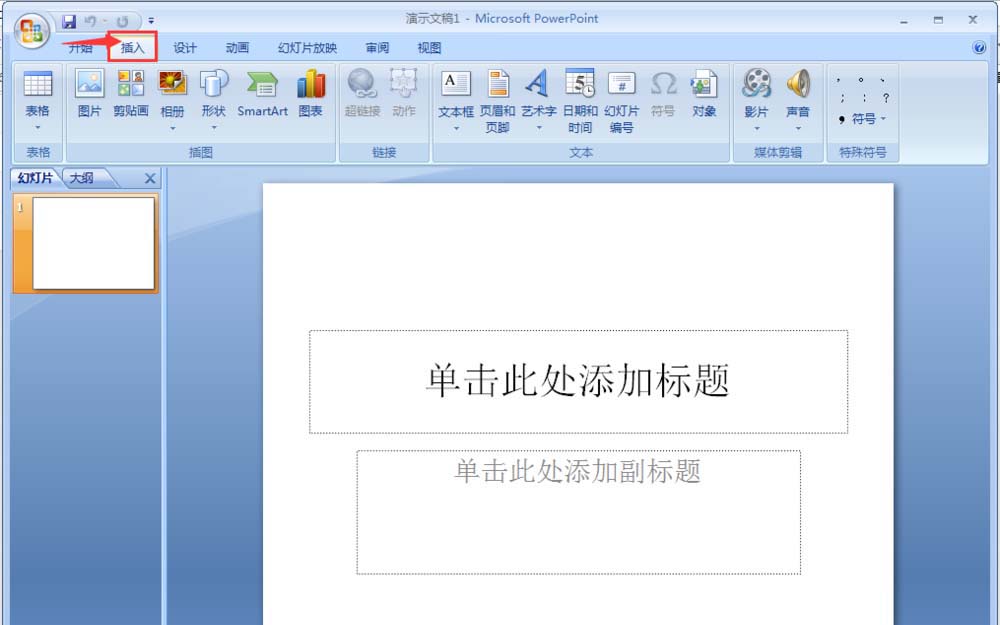Click the Omega 符号 symbol button
Image resolution: width=1000 pixels, height=625 pixels.
[x=663, y=94]
